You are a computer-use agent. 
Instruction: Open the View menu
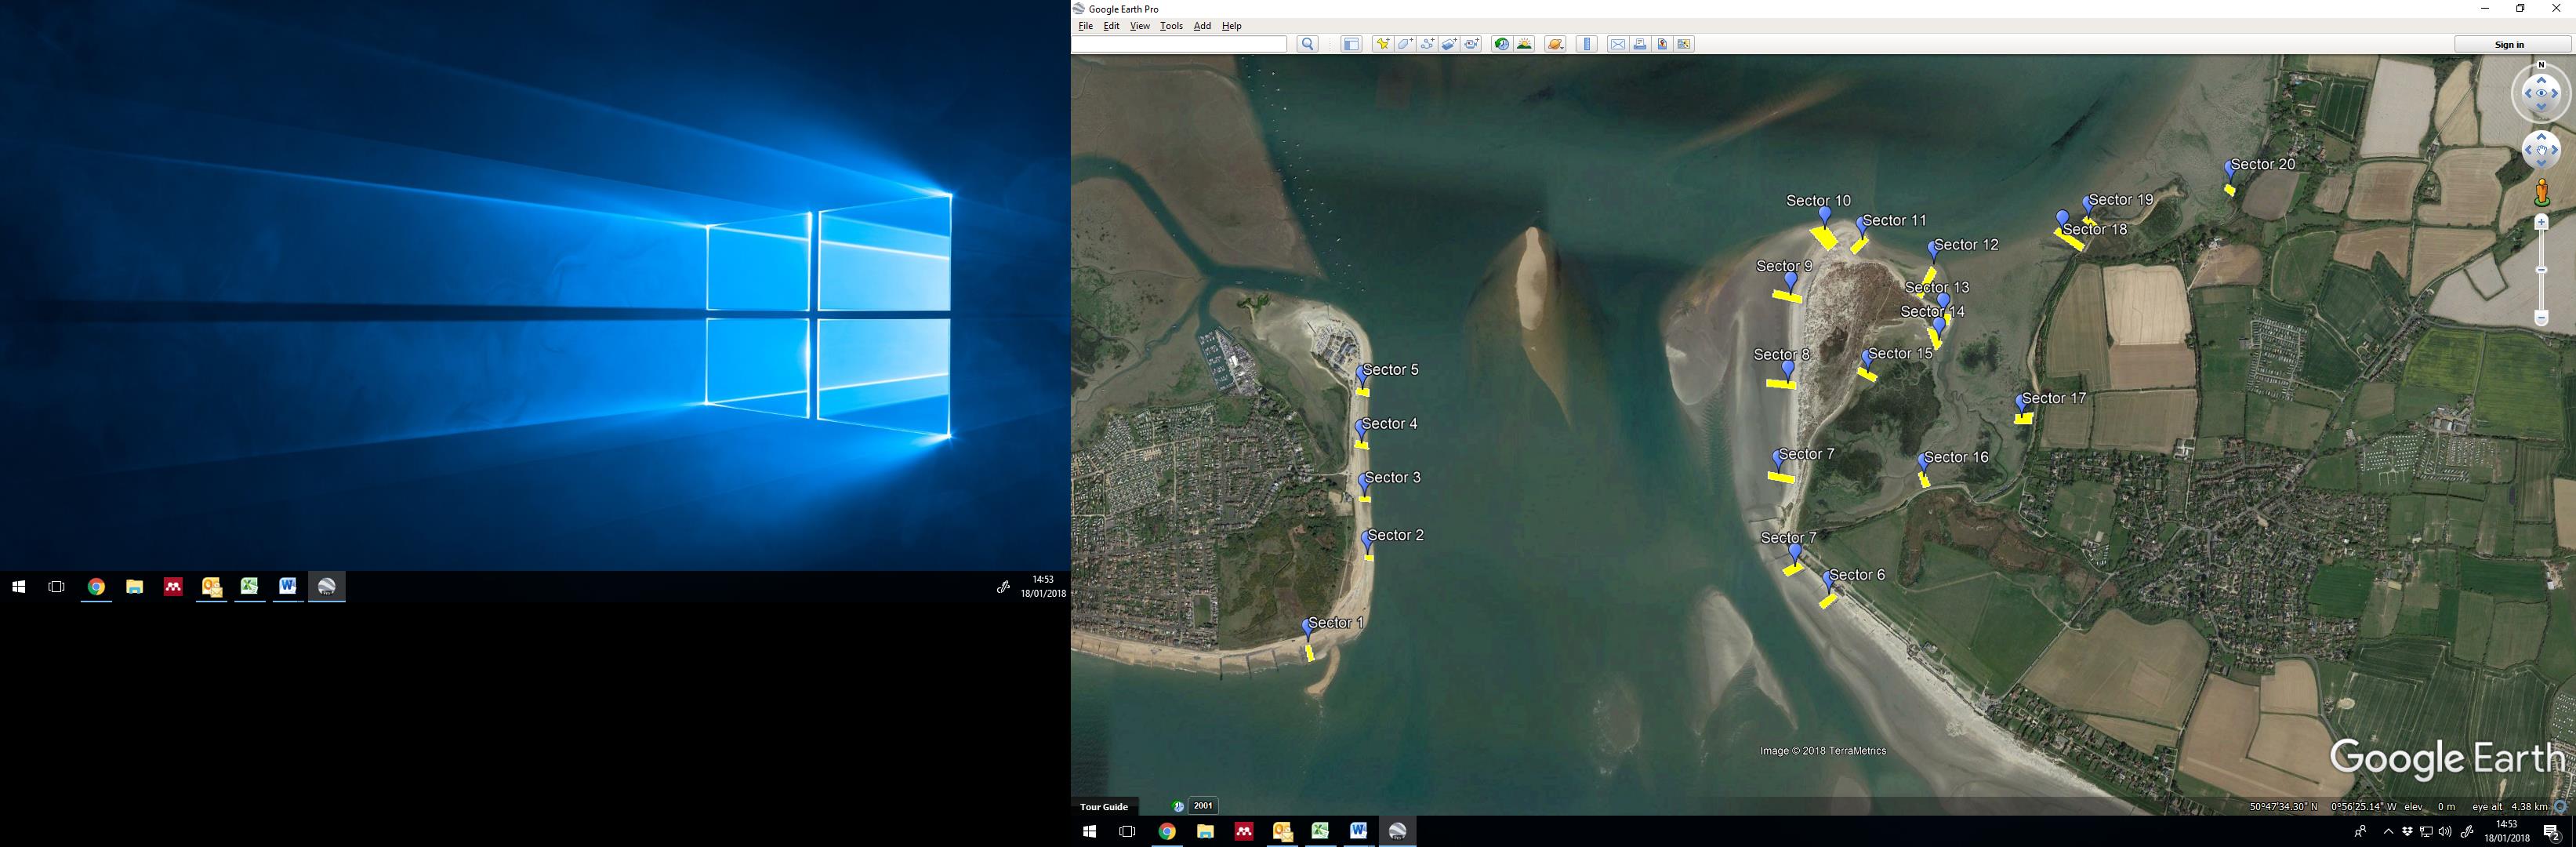tap(1139, 26)
